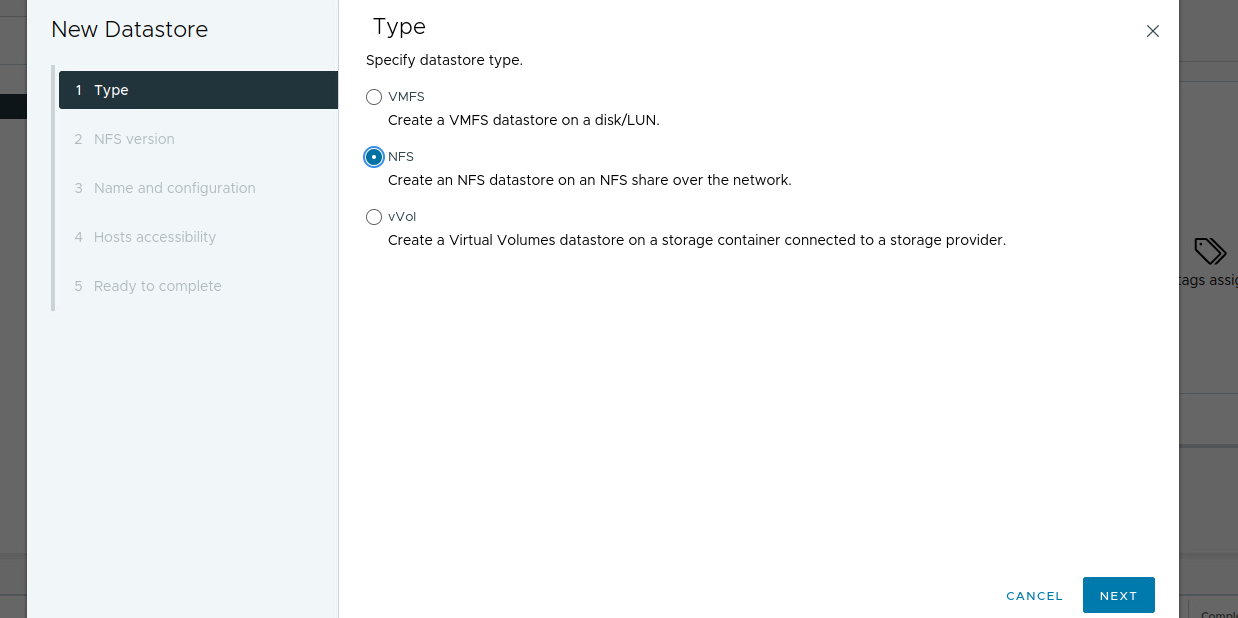
Task: Click the NEXT button
Action: pos(1118,595)
